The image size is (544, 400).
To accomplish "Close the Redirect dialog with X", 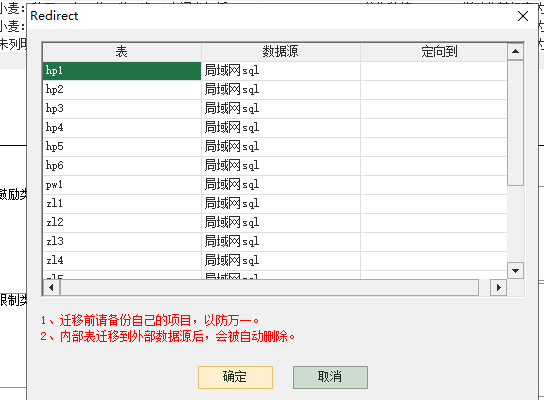I will pyautogui.click(x=523, y=16).
